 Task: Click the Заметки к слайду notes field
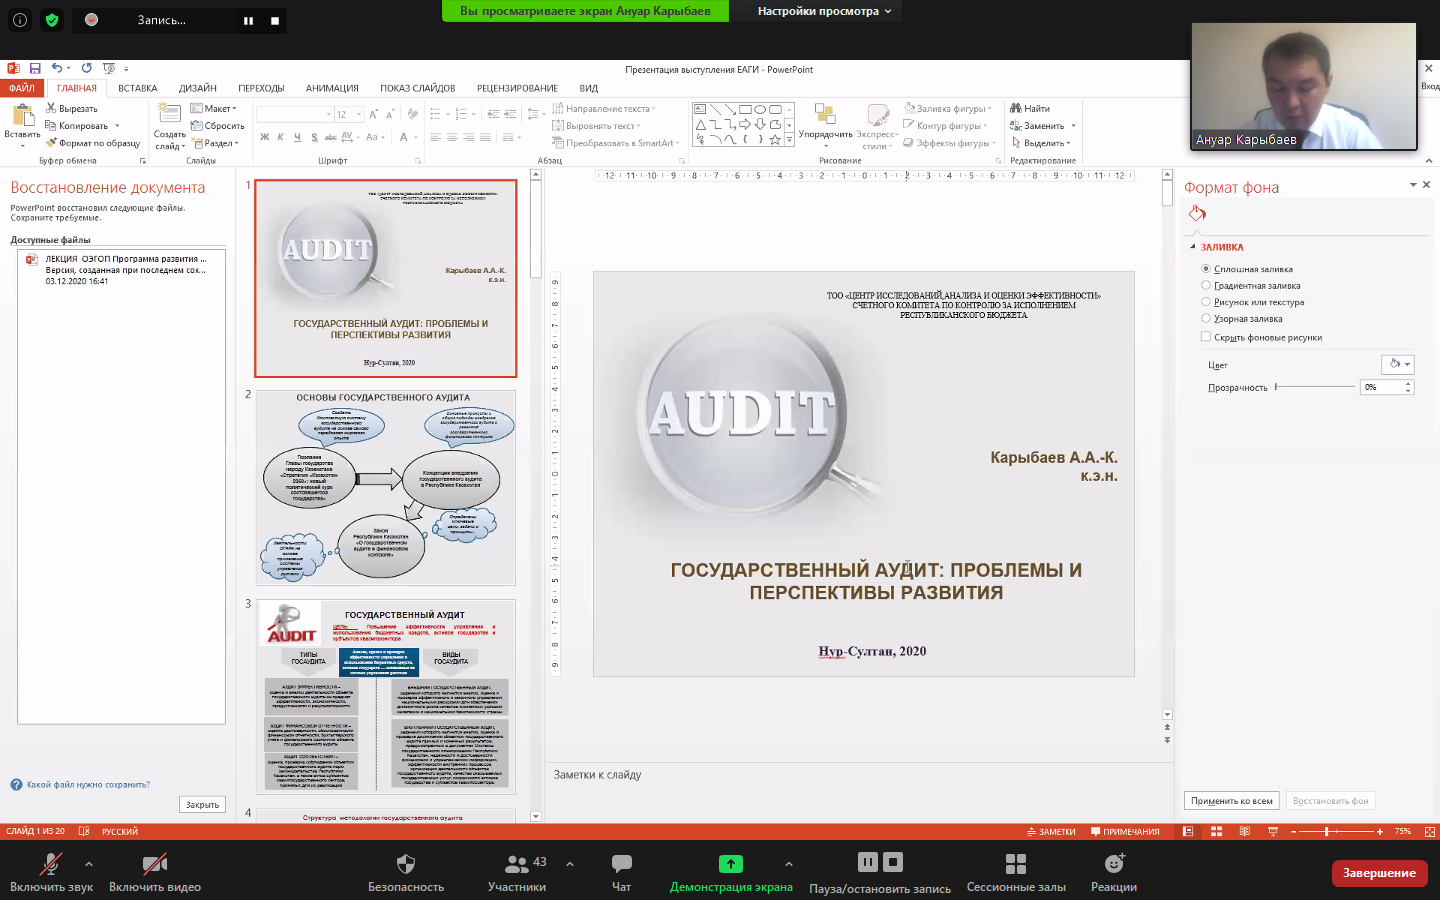(x=860, y=775)
